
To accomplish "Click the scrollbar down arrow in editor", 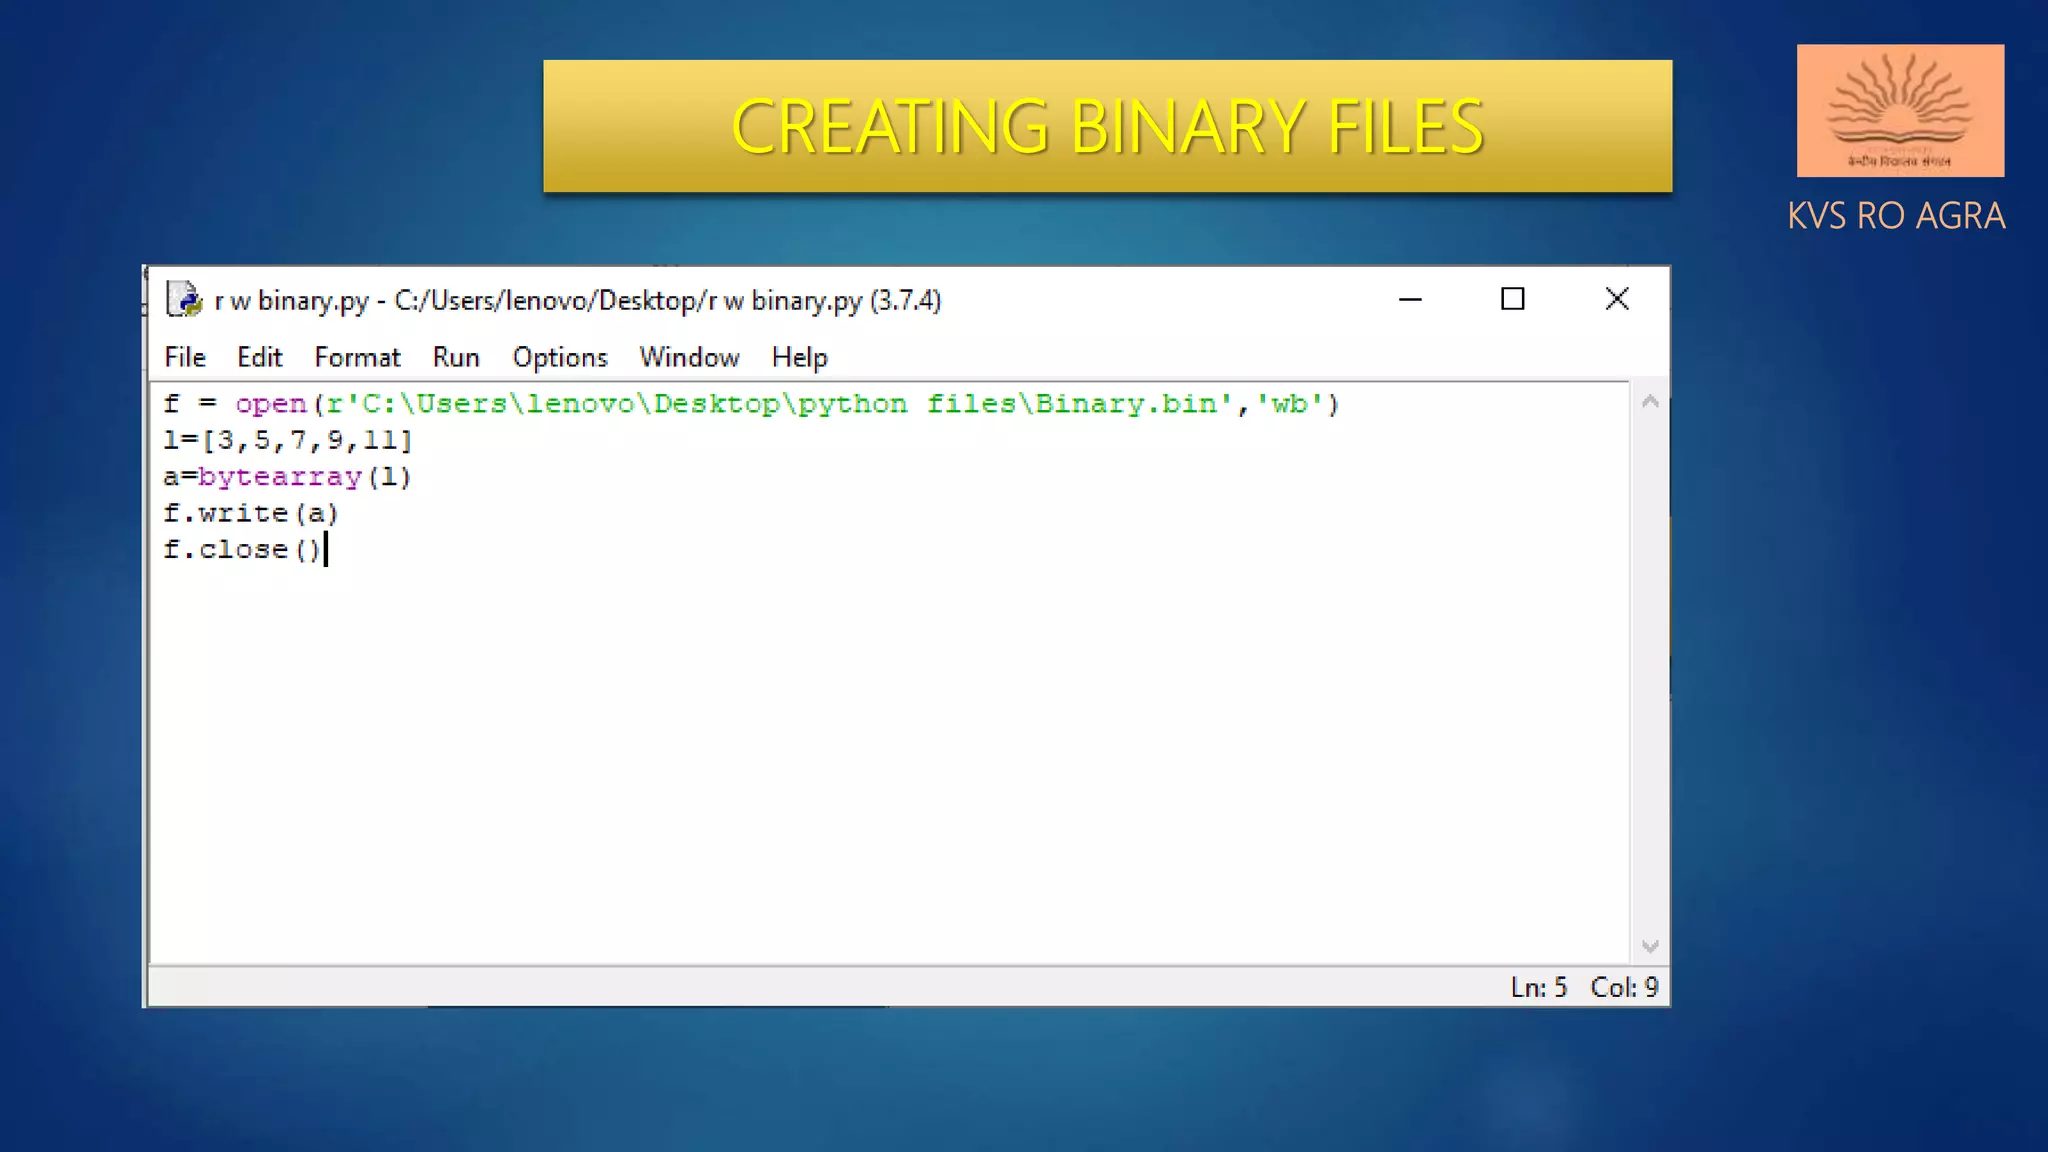I will pos(1650,946).
